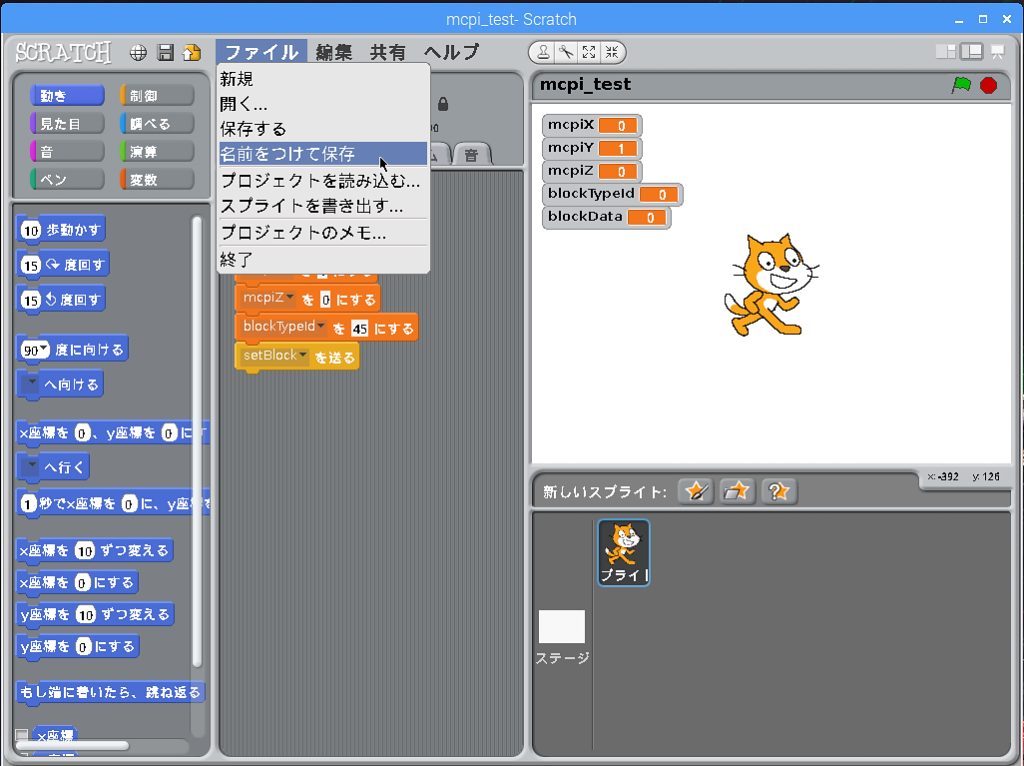Click the red stop button

(989, 85)
